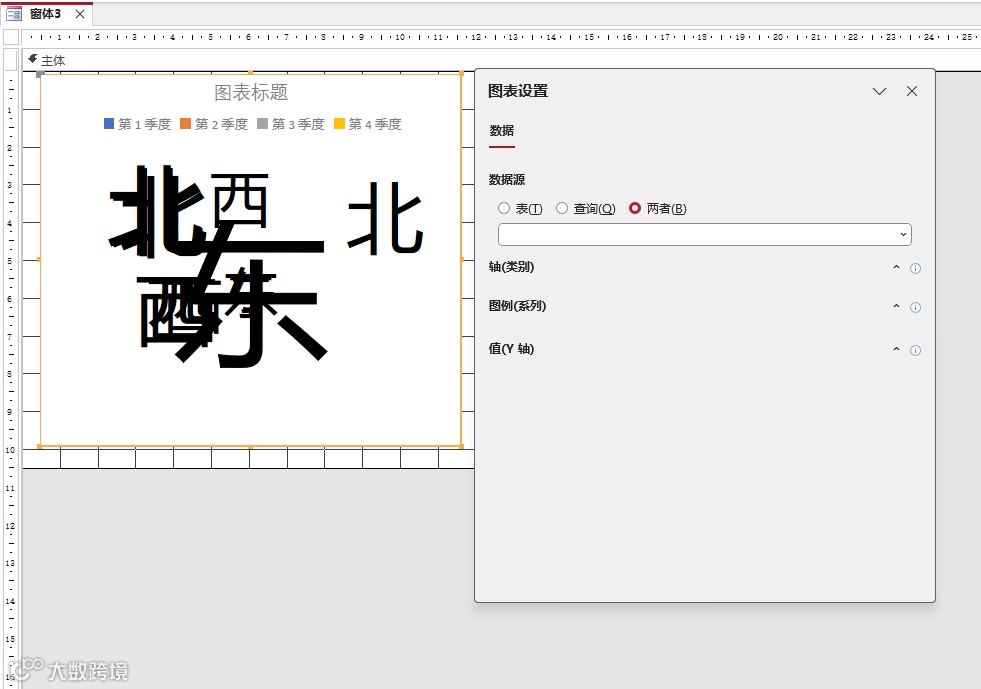
Task: Click the 第 3 季度 legend label
Action: click(298, 124)
